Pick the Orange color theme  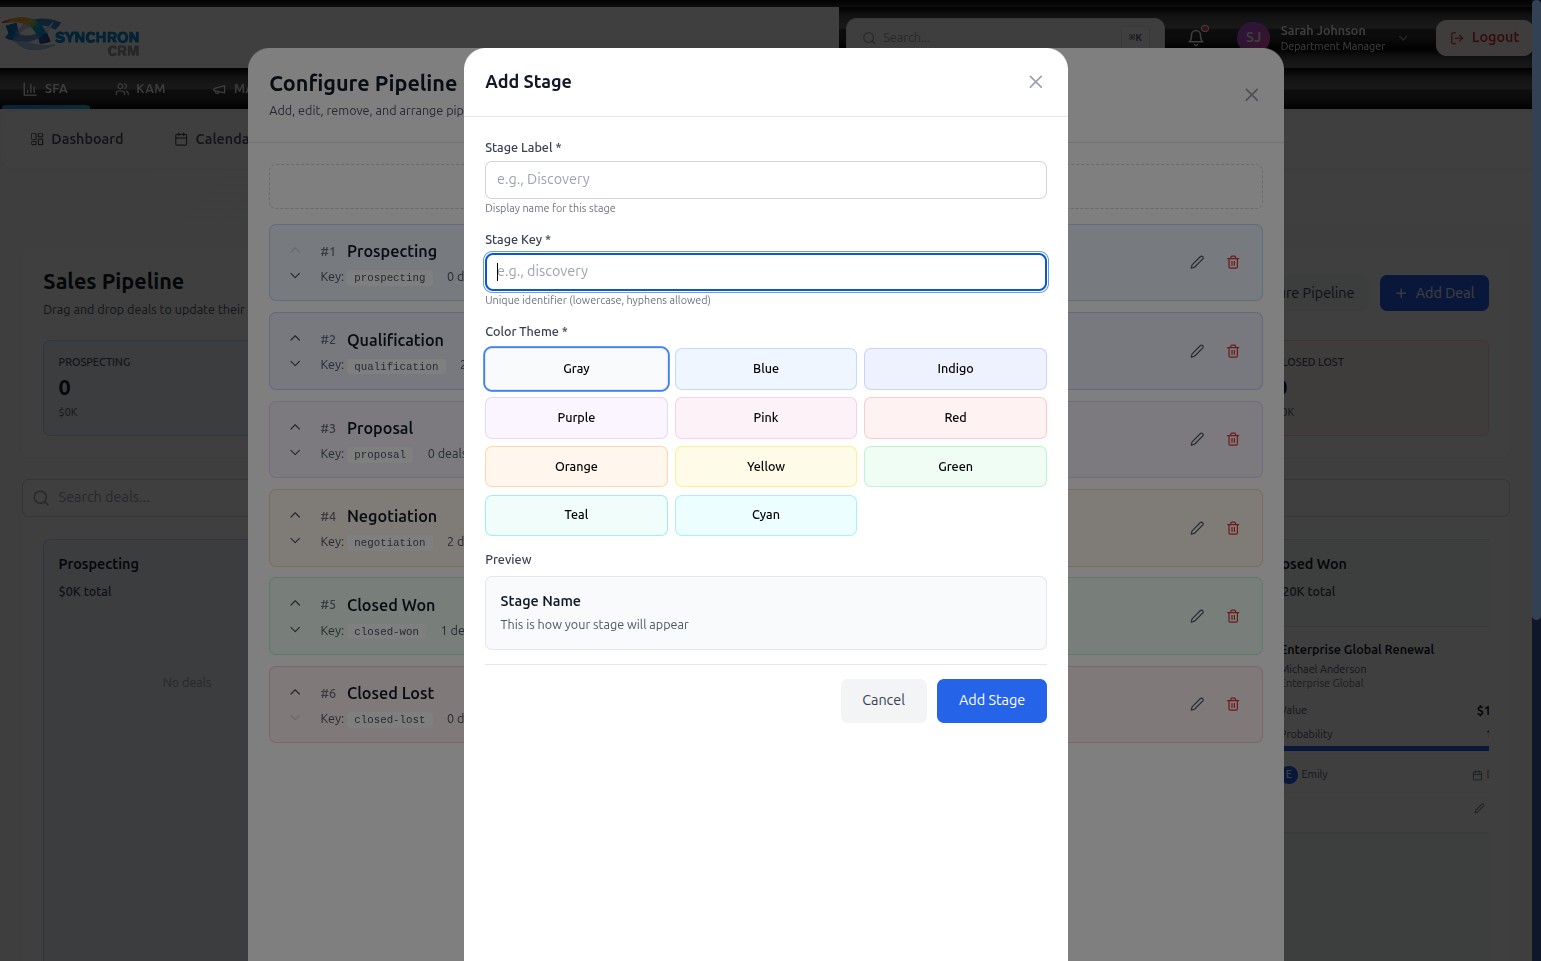tap(576, 467)
